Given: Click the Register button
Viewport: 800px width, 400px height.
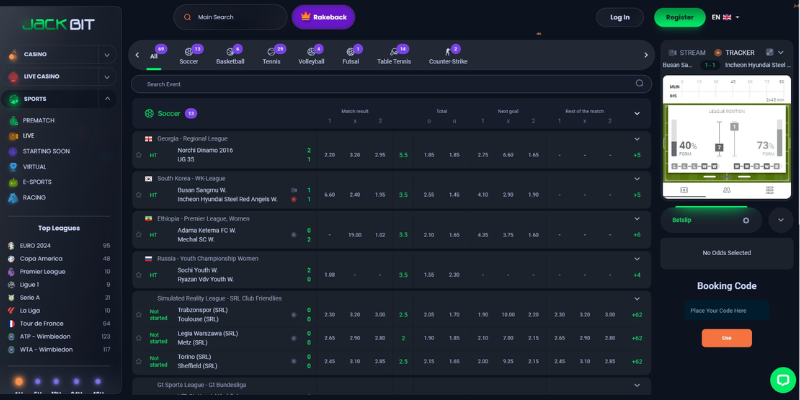Looking at the screenshot, I should pos(680,17).
